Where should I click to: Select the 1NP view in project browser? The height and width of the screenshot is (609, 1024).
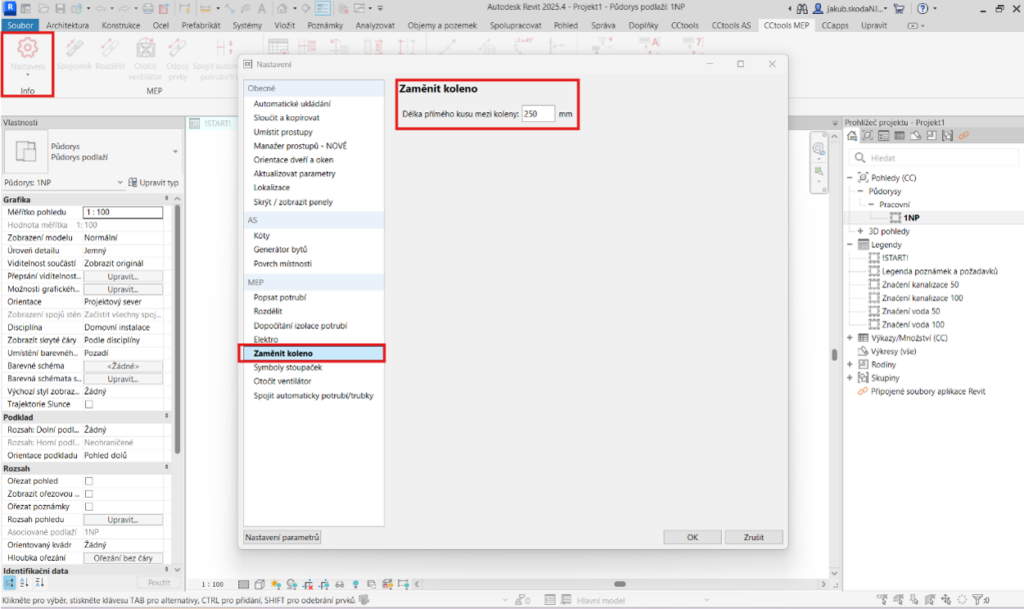pyautogui.click(x=911, y=217)
